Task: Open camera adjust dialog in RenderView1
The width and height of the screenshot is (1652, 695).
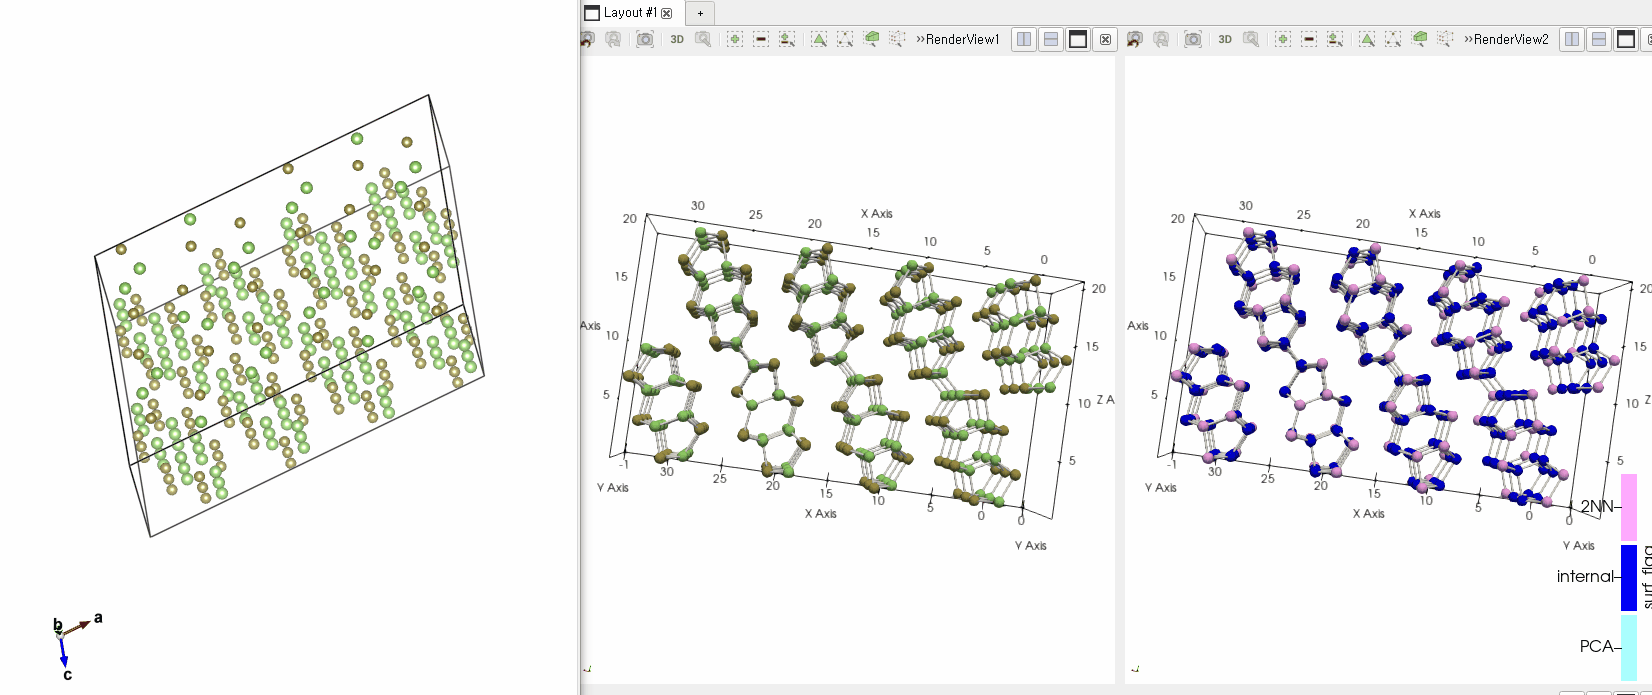Action: tap(703, 39)
